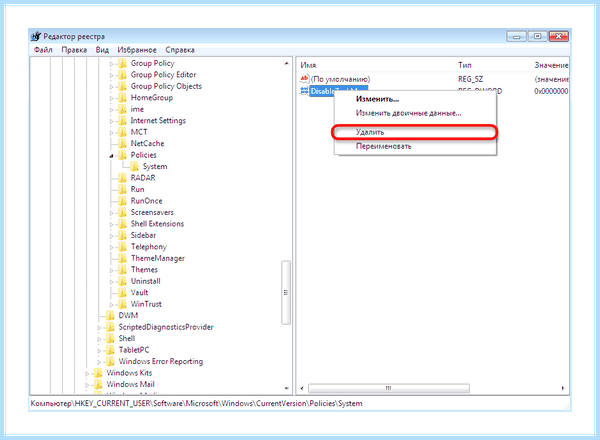Image resolution: width=600 pixels, height=440 pixels.
Task: Expand the Windows Error Reporting key
Action: click(99, 362)
